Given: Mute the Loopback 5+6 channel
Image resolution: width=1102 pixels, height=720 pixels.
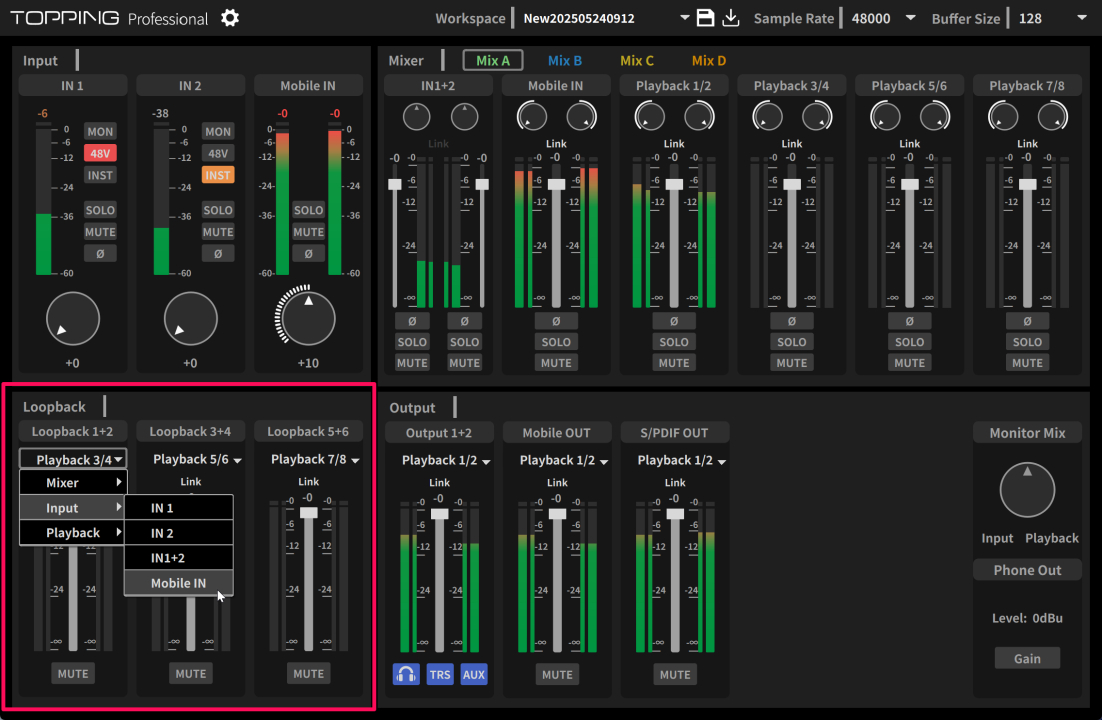Looking at the screenshot, I should (x=309, y=674).
